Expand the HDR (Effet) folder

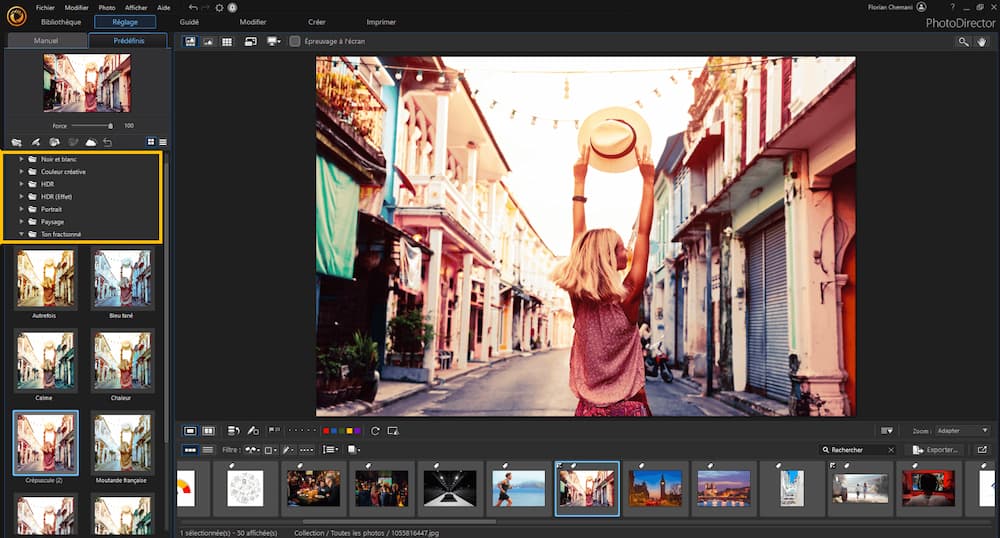point(21,196)
